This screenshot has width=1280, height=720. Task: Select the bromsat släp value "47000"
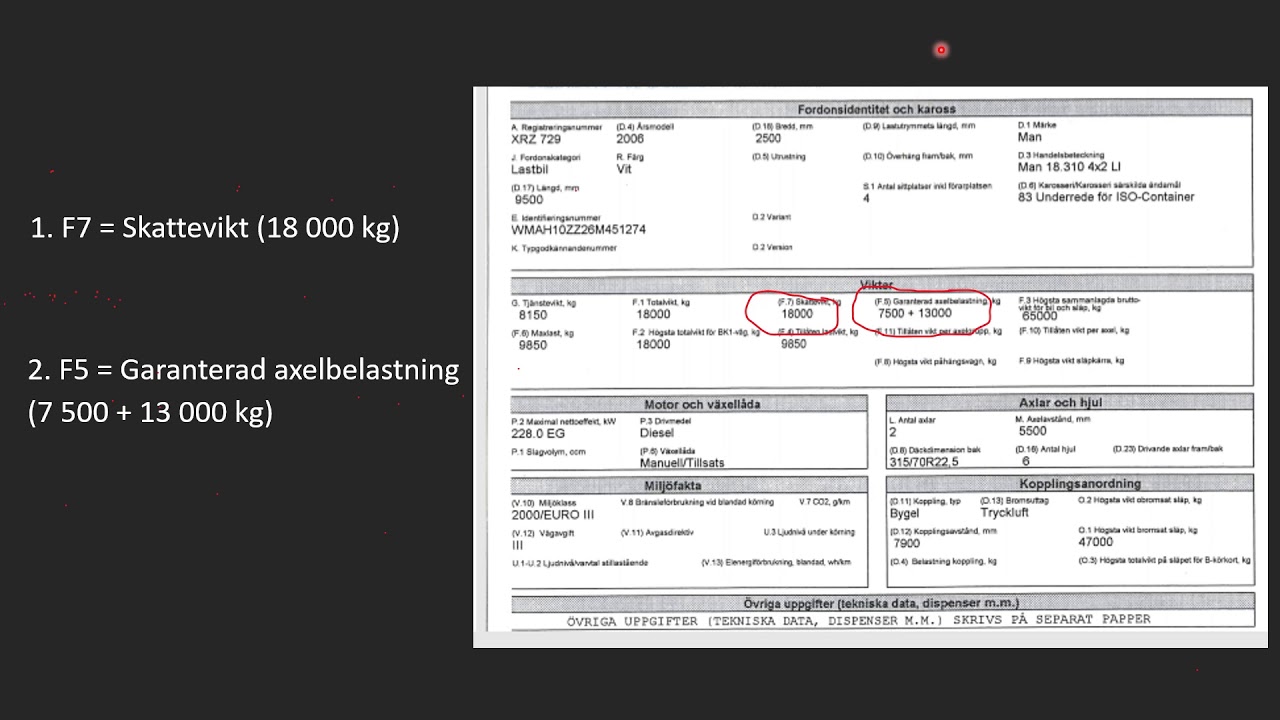[x=1096, y=542]
